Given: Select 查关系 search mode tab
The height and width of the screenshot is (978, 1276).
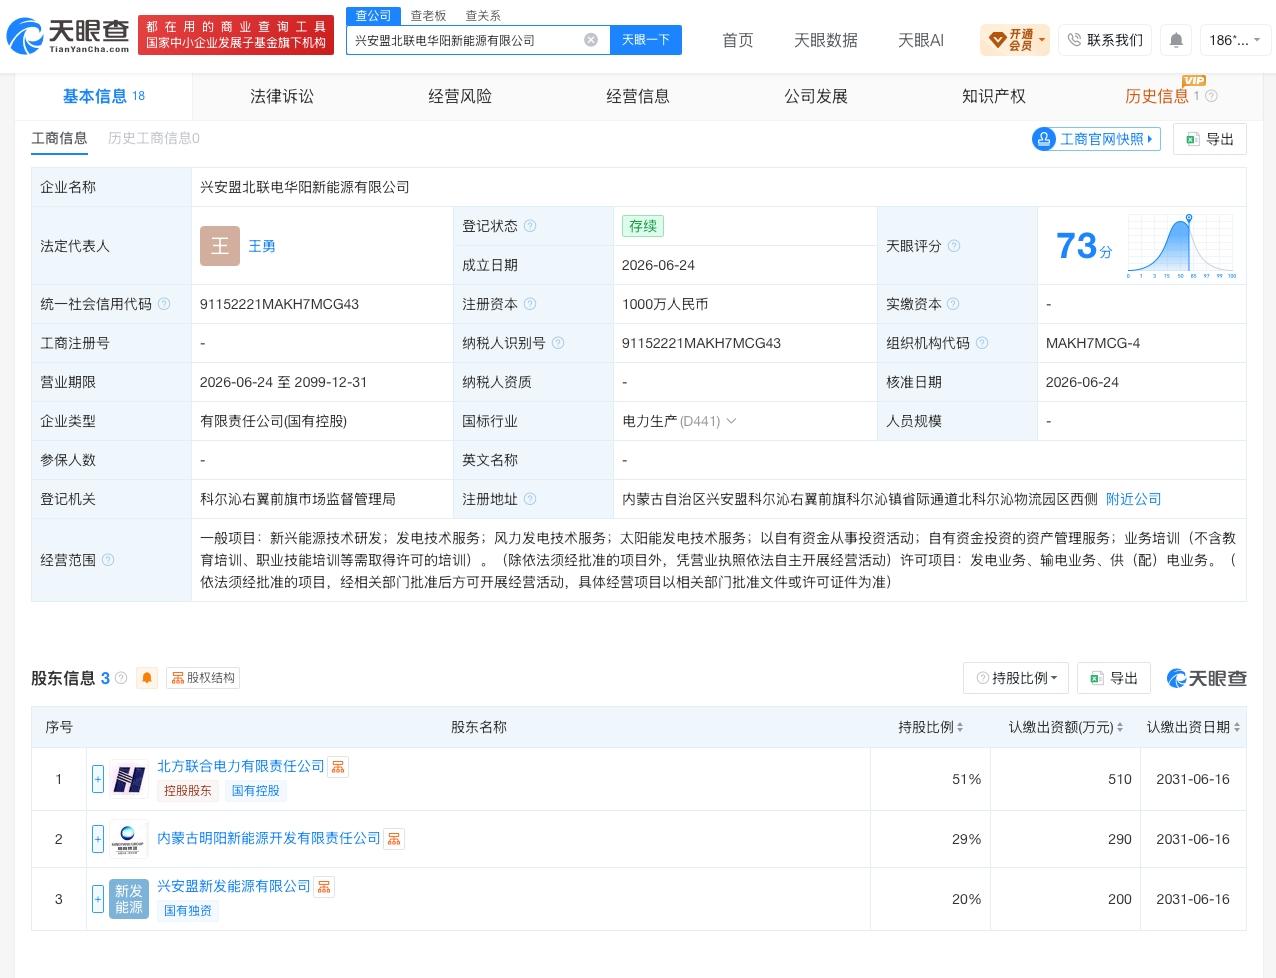Looking at the screenshot, I should pyautogui.click(x=483, y=16).
